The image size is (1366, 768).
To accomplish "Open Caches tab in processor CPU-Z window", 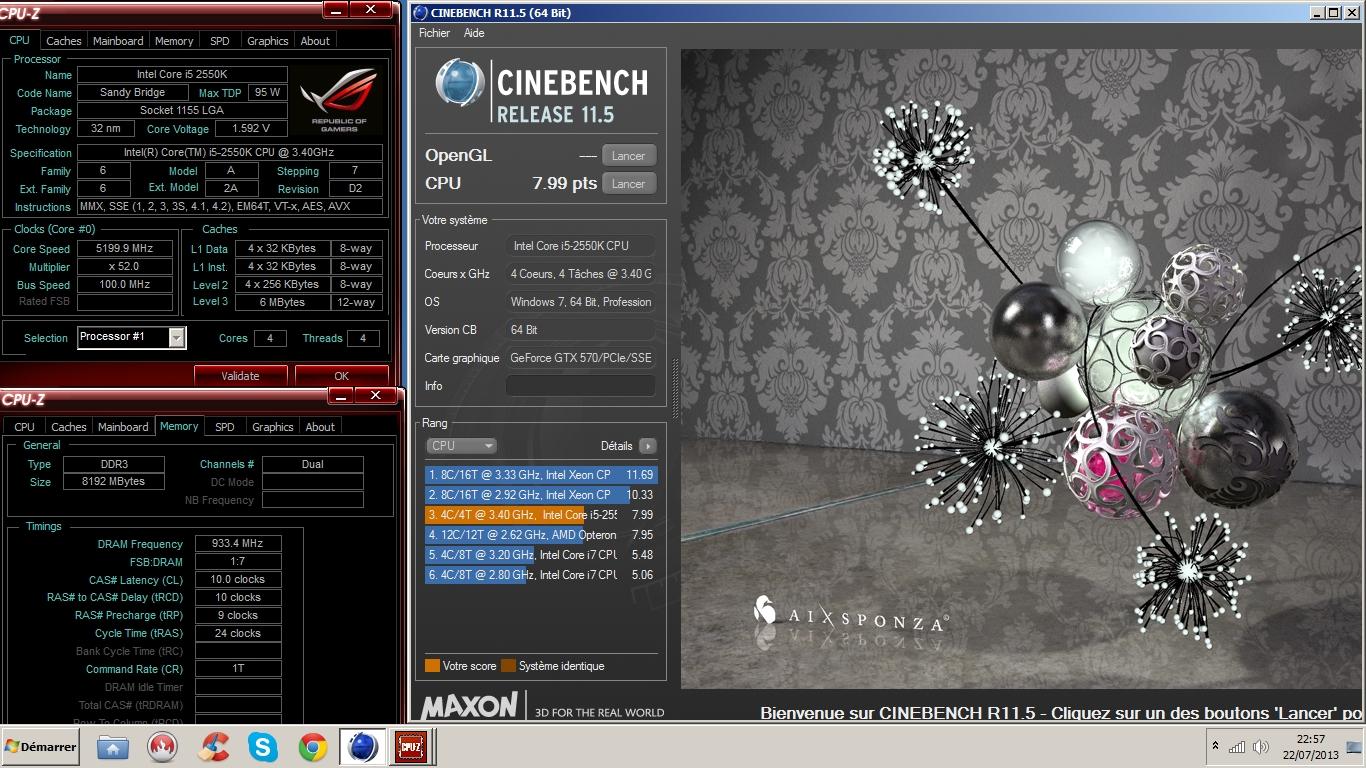I will pos(64,41).
